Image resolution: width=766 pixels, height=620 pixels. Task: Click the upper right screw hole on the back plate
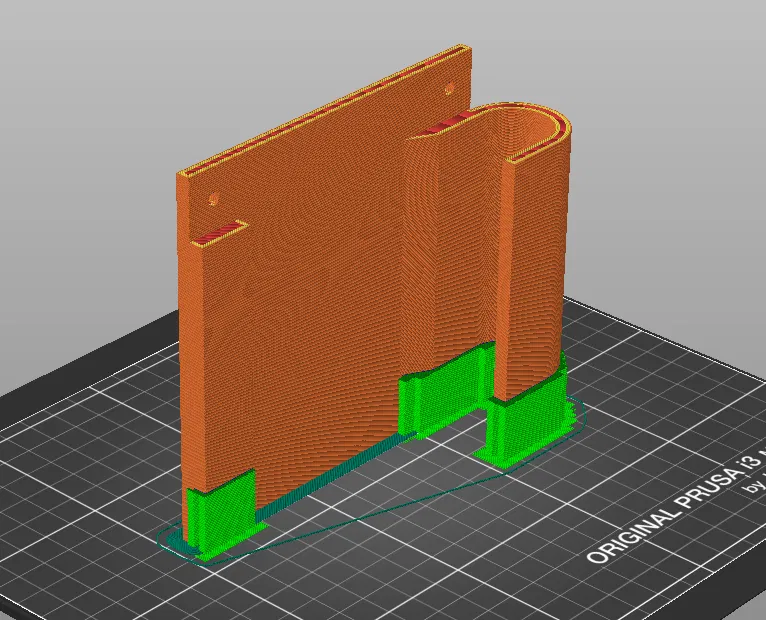[449, 89]
